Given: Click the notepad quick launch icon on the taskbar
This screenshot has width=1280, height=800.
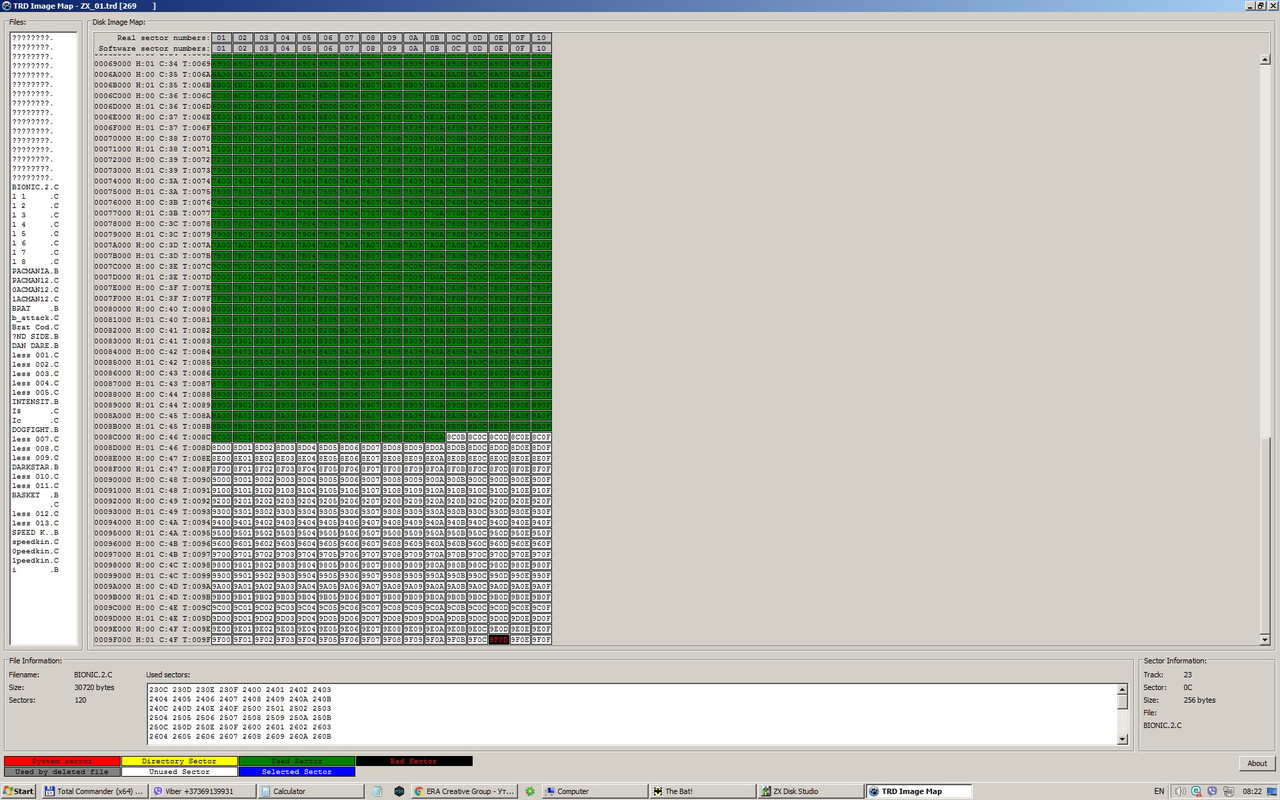Looking at the screenshot, I should coord(376,791).
